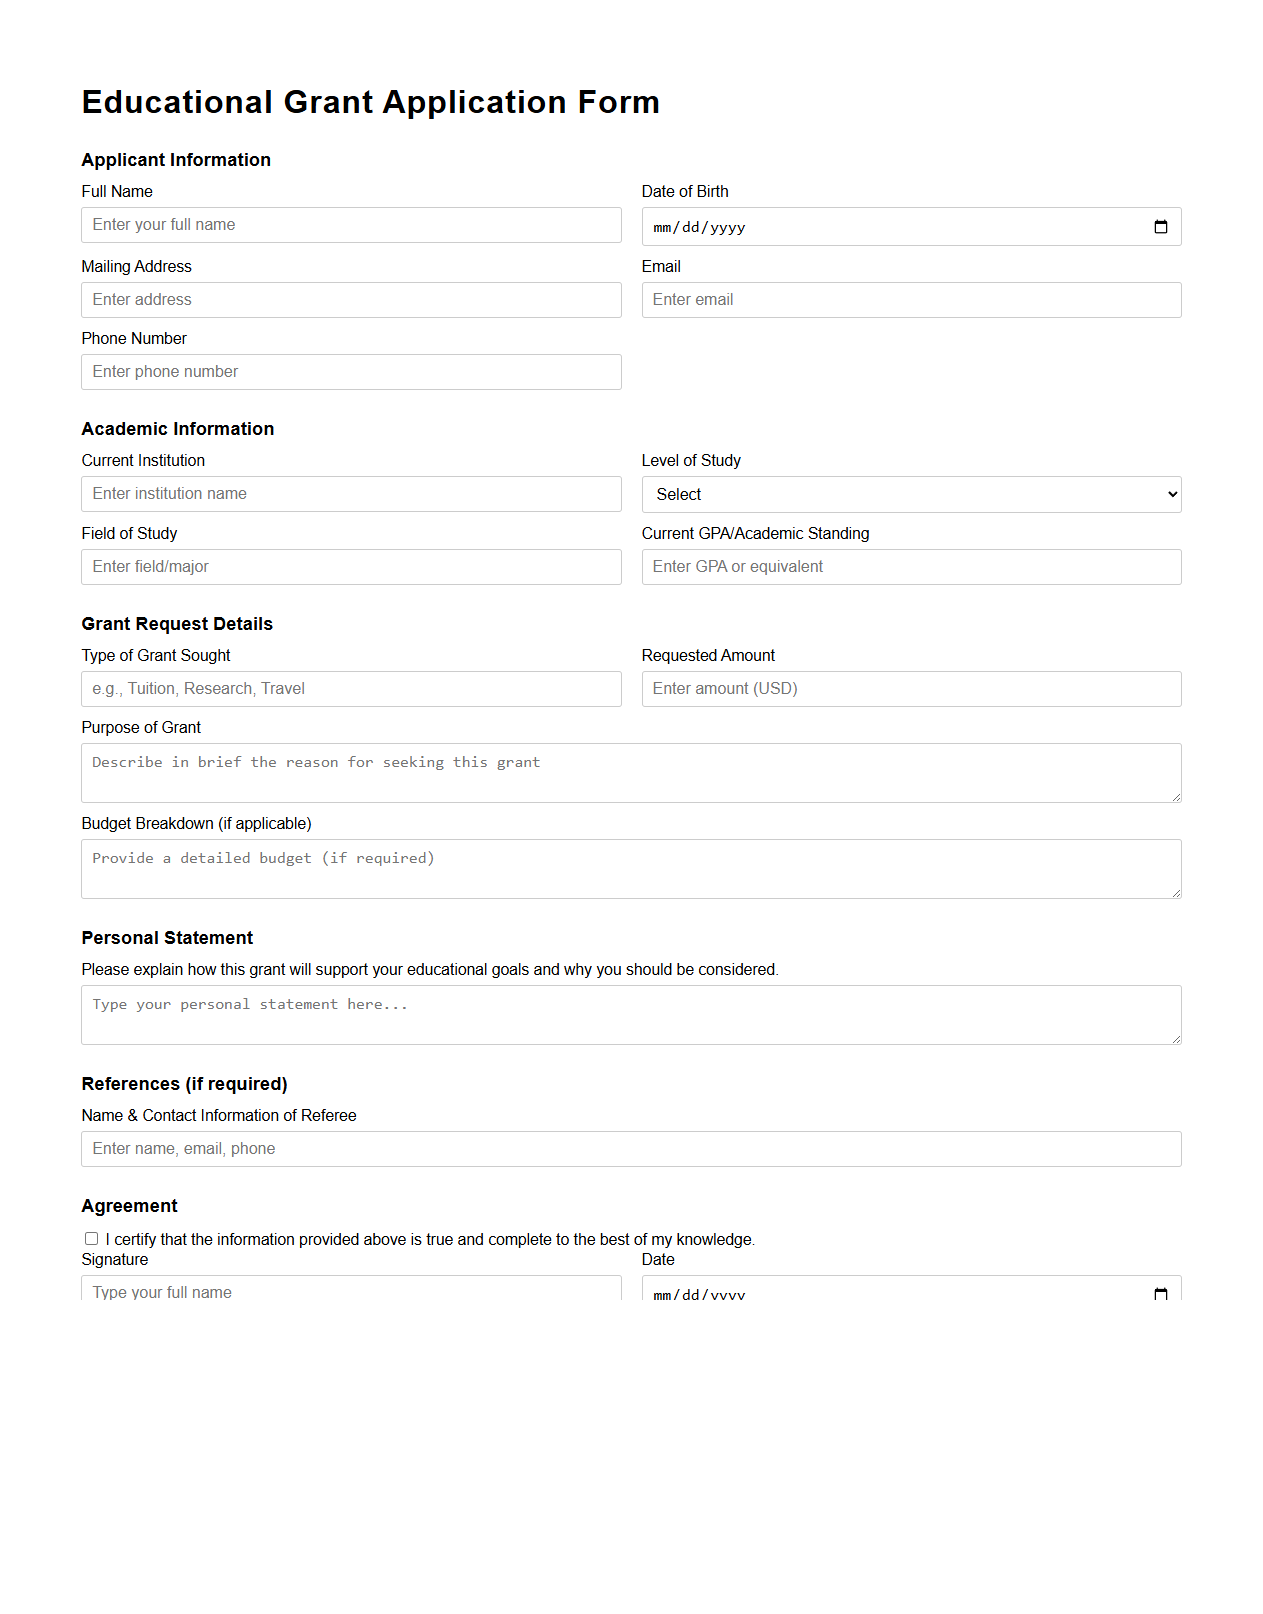Click the Signature input field
Screen dimensions: 1263x1614
point(351,1290)
